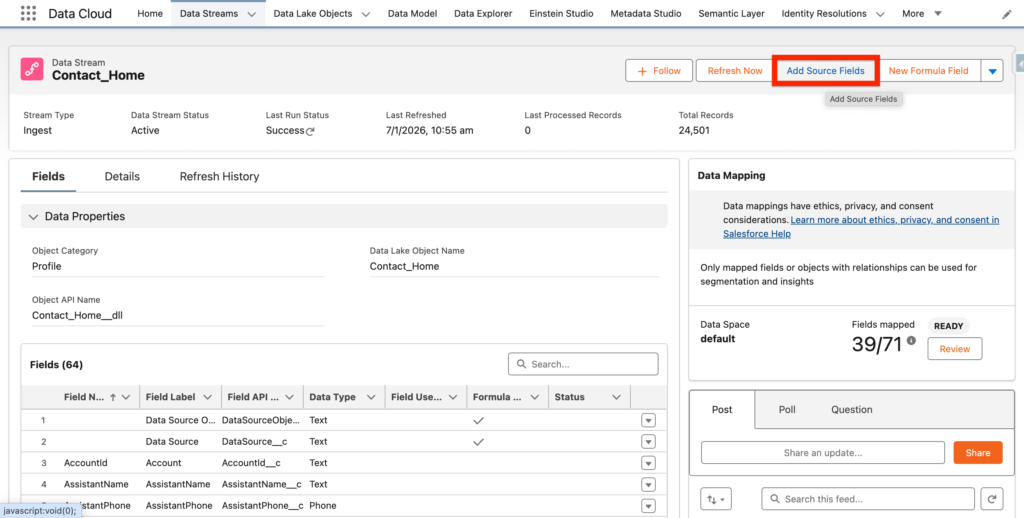Expand more actions beside New Formula Field
The image size is (1024, 518).
(991, 71)
